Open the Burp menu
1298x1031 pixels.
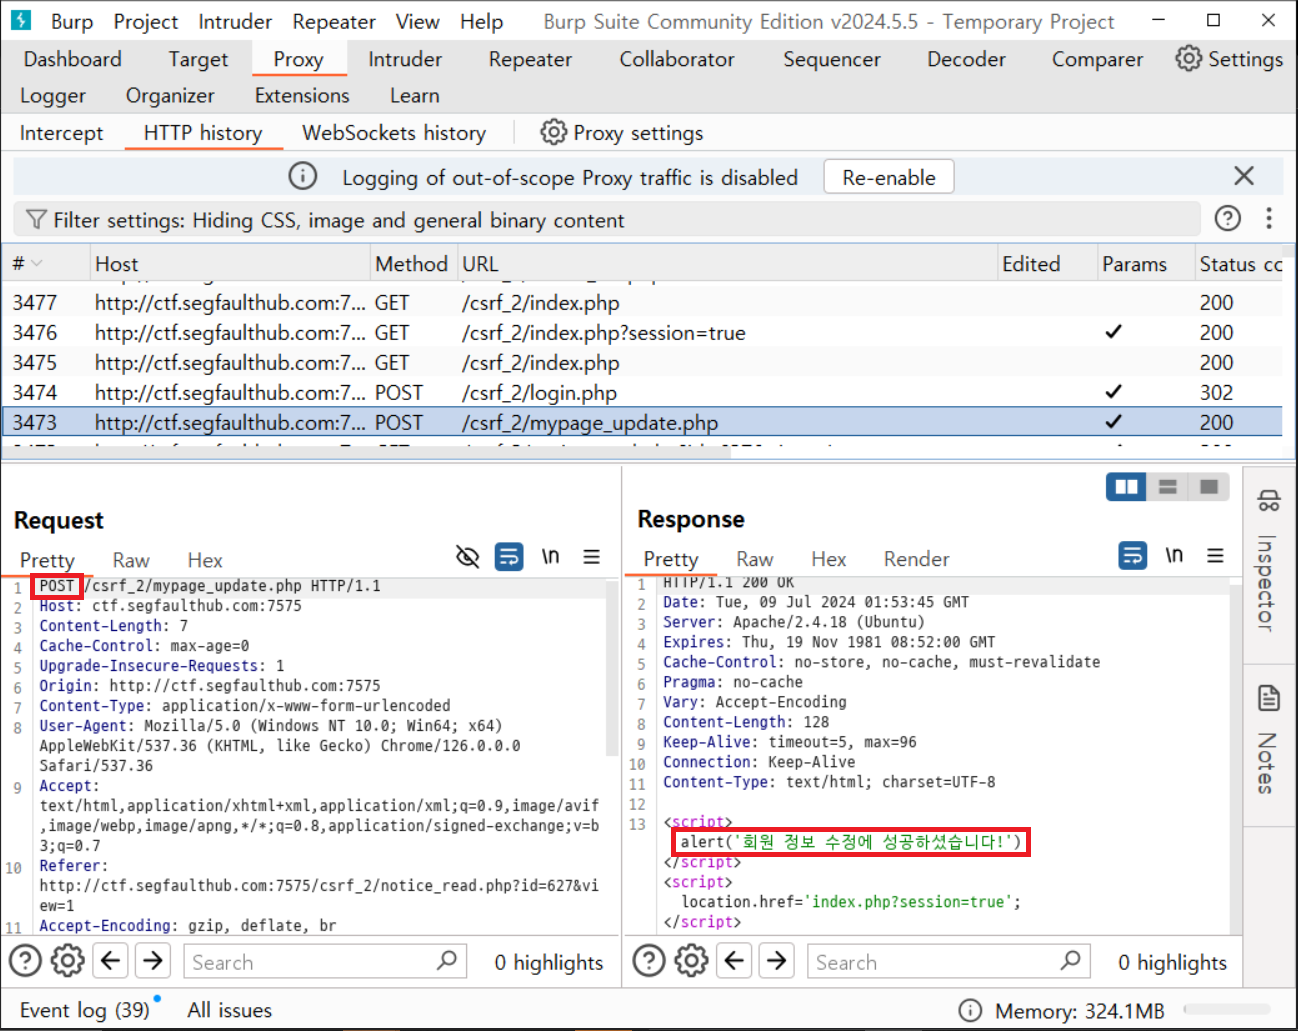coord(72,21)
